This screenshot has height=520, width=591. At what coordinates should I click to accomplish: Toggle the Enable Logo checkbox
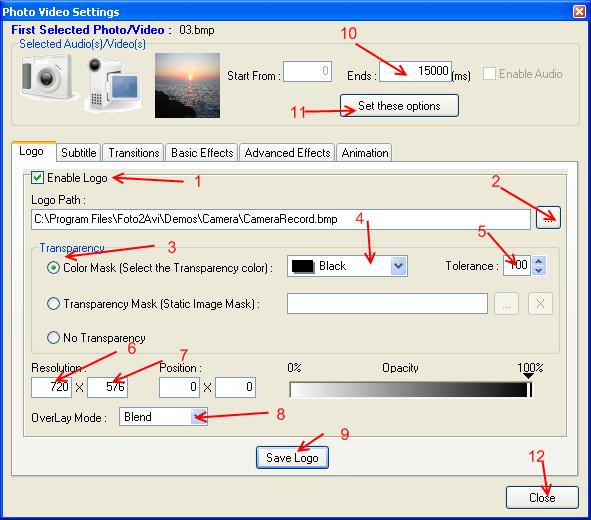(37, 177)
